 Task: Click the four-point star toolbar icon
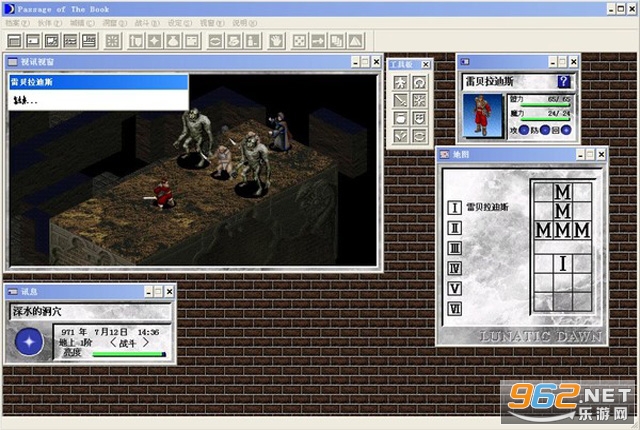(155, 41)
